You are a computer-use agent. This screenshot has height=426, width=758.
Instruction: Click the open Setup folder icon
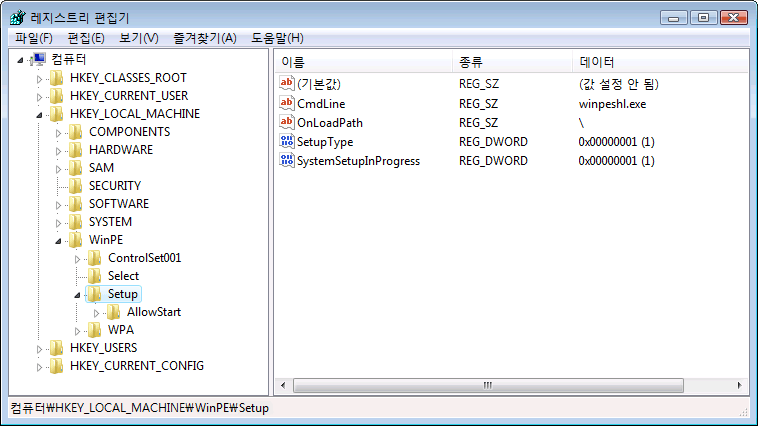[94, 294]
